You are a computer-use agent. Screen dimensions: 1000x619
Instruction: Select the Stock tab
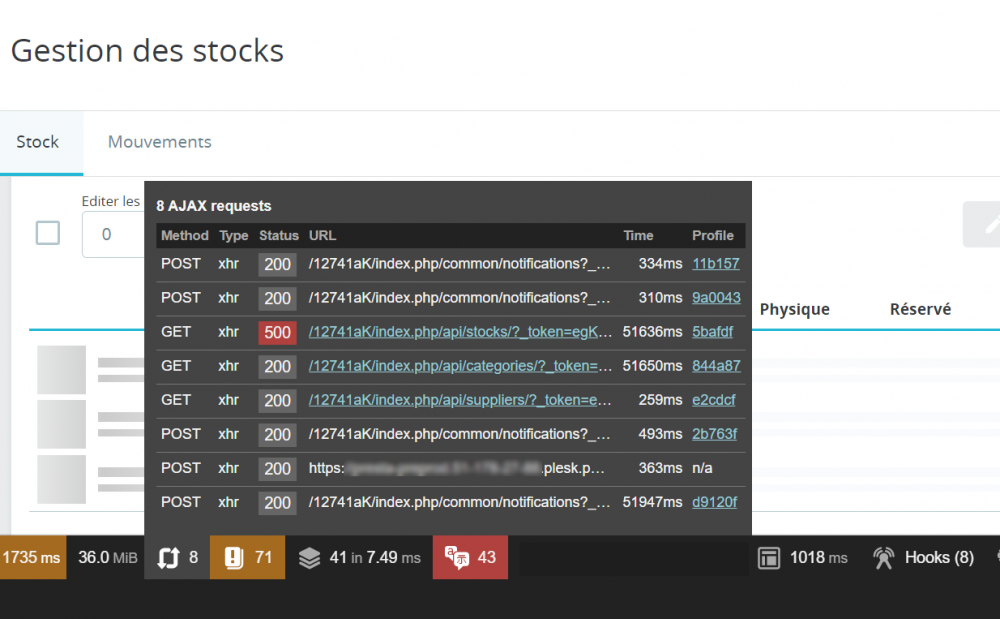click(38, 142)
